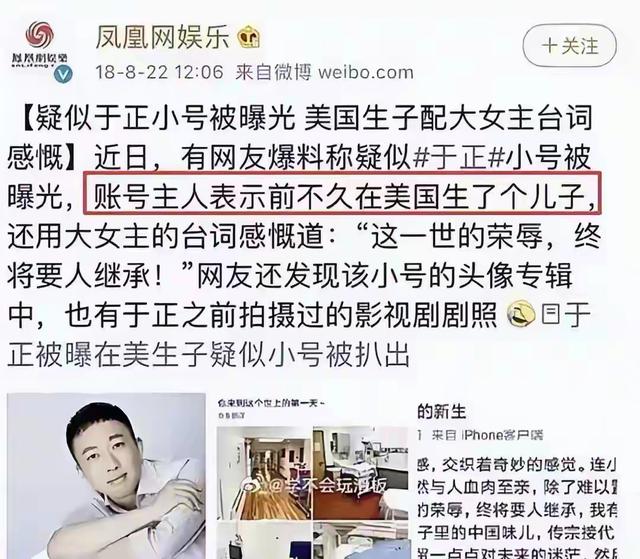Screen dimensions: 640x559
Task: Open the man's portrait photo thumbnail
Action: coord(107,476)
